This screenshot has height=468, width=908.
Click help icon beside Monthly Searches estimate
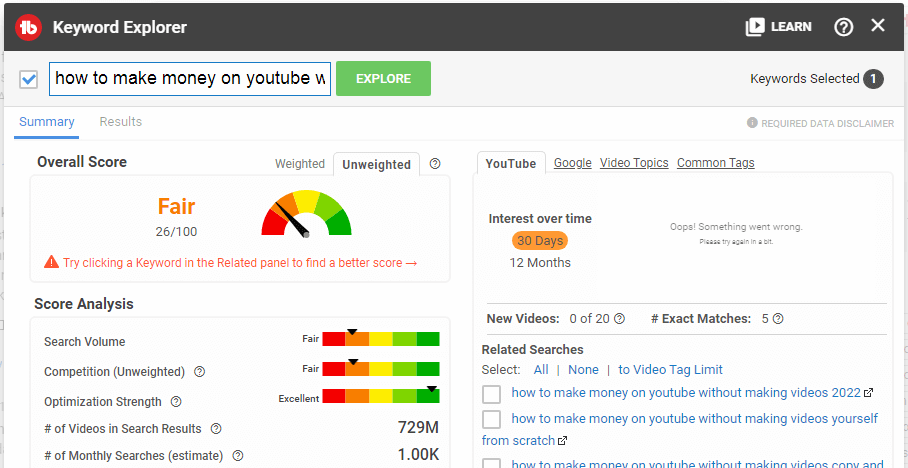click(x=237, y=456)
